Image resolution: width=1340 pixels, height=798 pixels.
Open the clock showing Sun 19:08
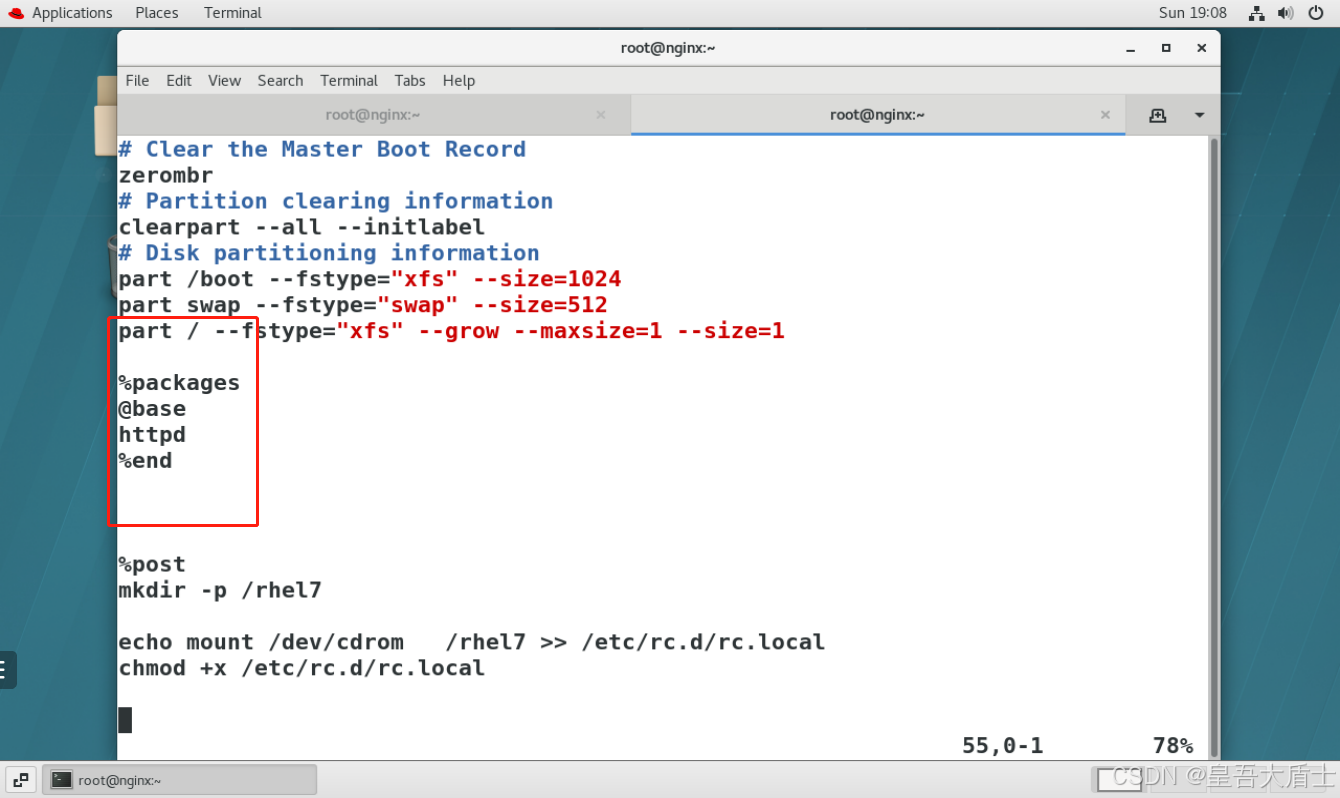[1192, 13]
